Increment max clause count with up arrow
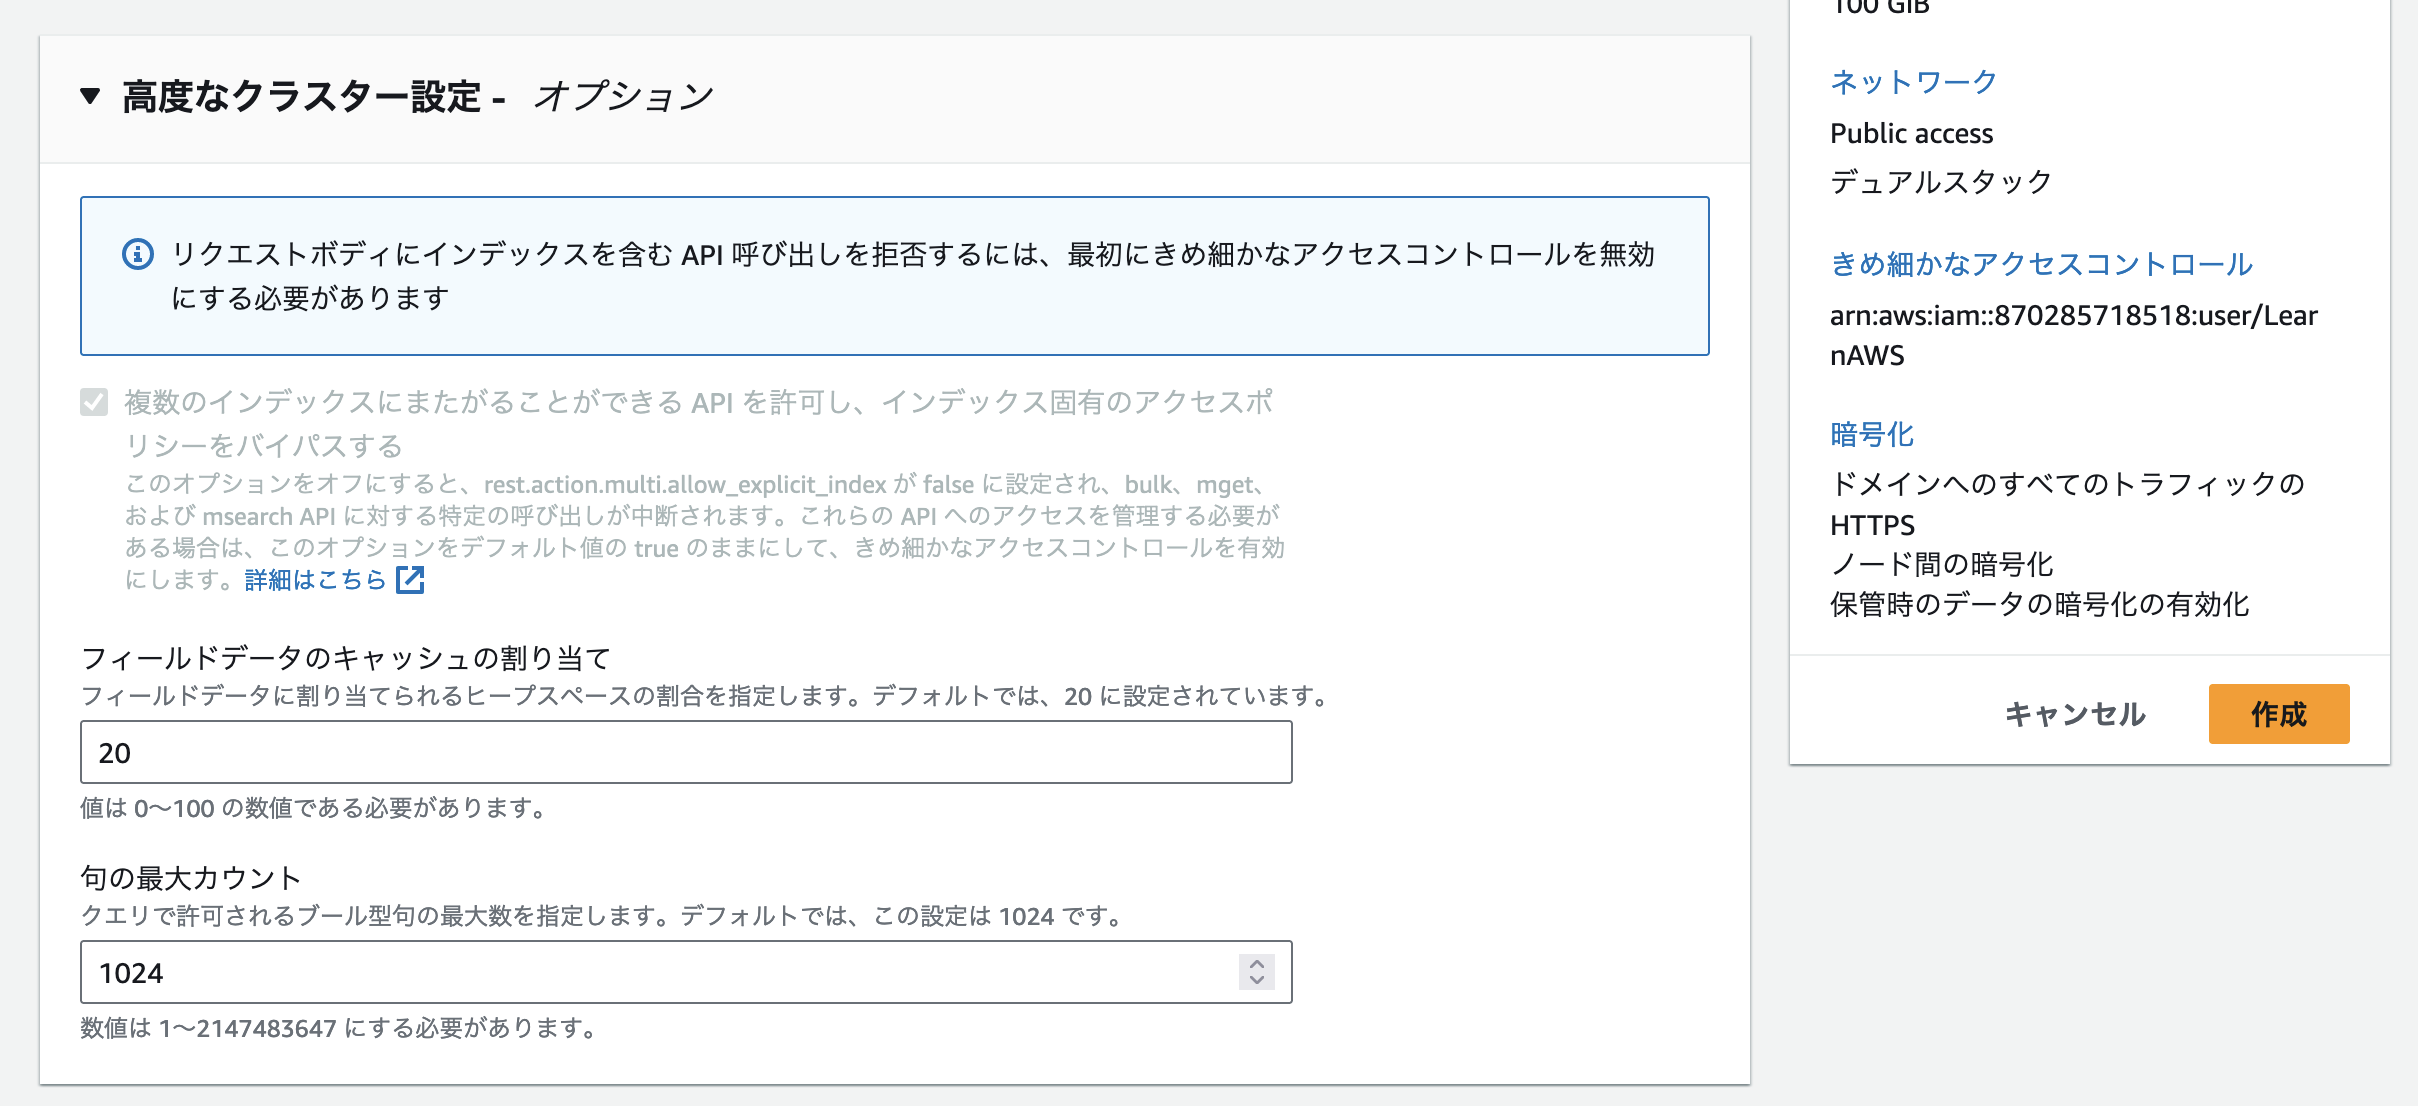 tap(1257, 964)
